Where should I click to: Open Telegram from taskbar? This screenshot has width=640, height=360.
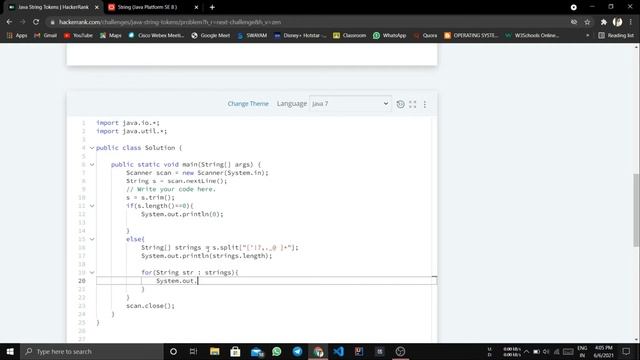298,351
